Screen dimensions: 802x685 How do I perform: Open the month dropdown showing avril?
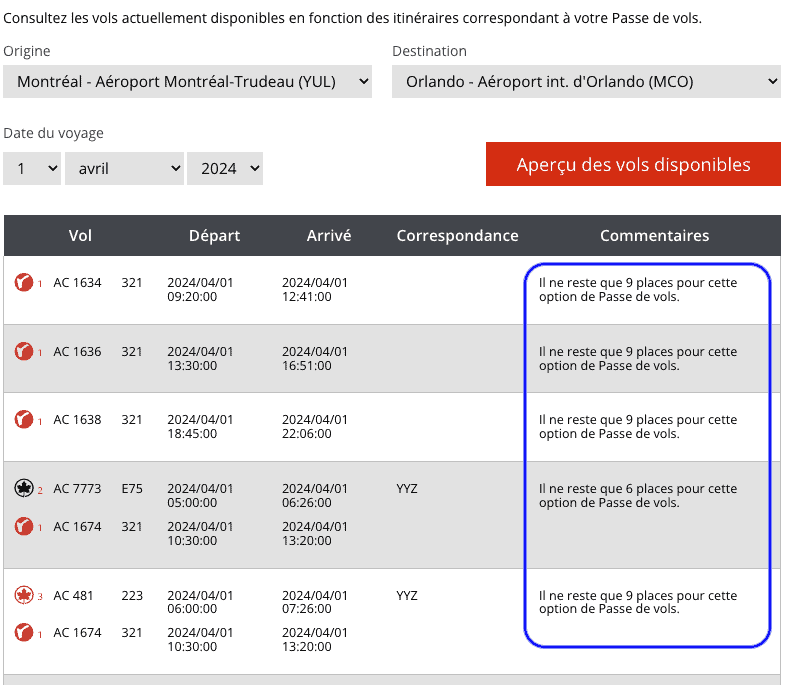(x=124, y=168)
